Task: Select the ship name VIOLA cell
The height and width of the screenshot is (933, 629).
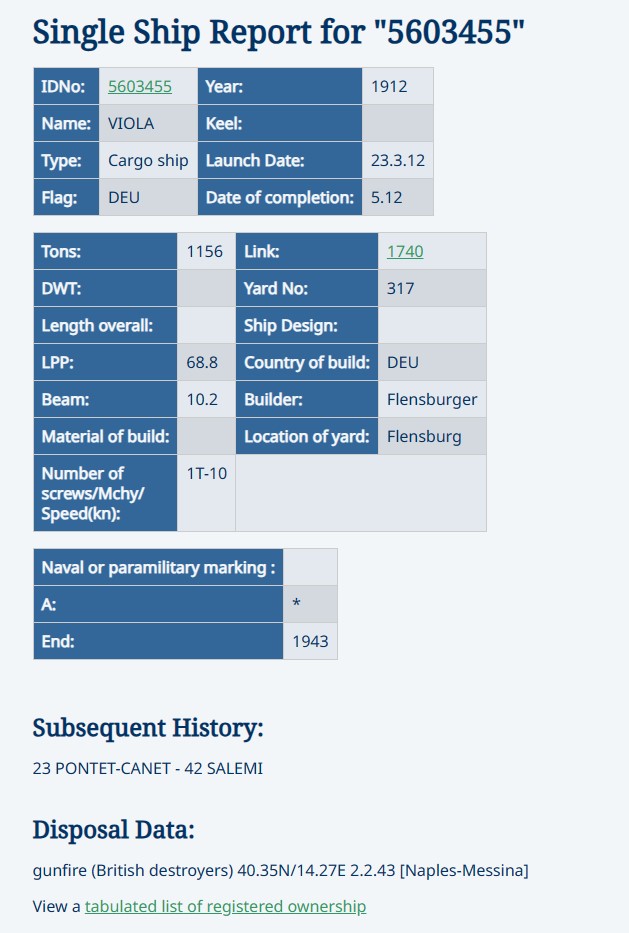Action: pyautogui.click(x=131, y=124)
